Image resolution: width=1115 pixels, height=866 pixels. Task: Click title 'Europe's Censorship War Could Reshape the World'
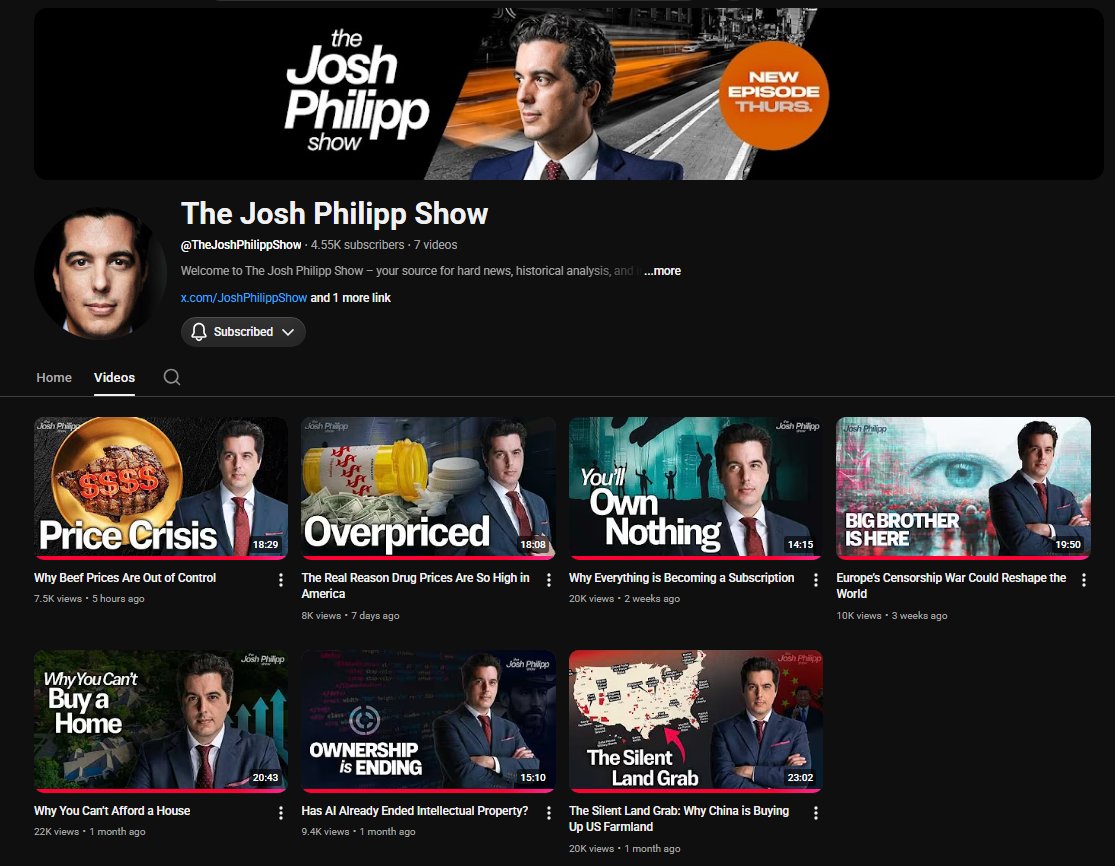click(x=951, y=586)
